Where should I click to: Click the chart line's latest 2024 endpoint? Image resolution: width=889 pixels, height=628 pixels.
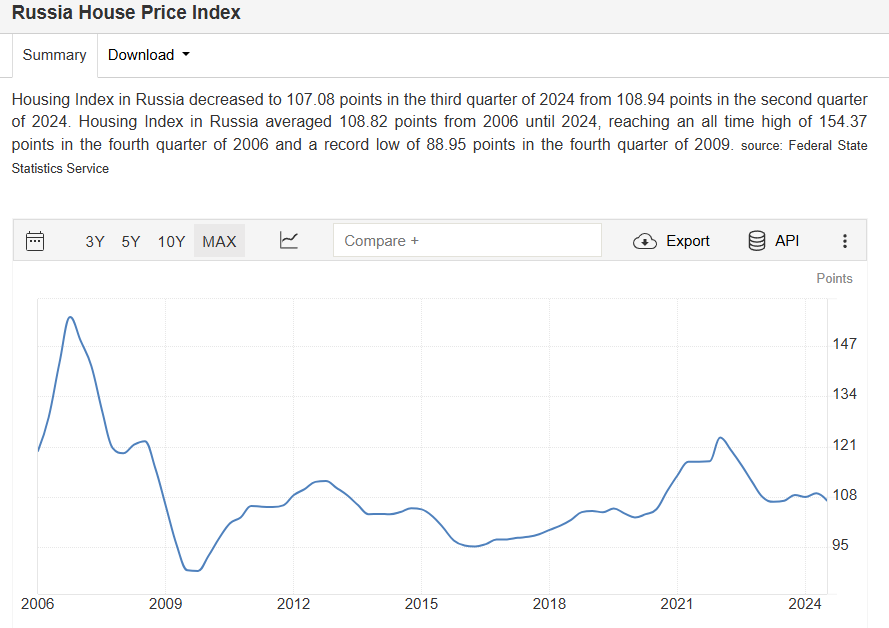[x=827, y=500]
